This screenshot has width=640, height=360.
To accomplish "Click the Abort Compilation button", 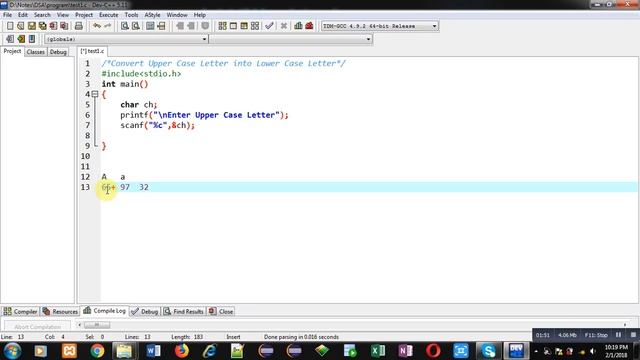I will (x=37, y=327).
